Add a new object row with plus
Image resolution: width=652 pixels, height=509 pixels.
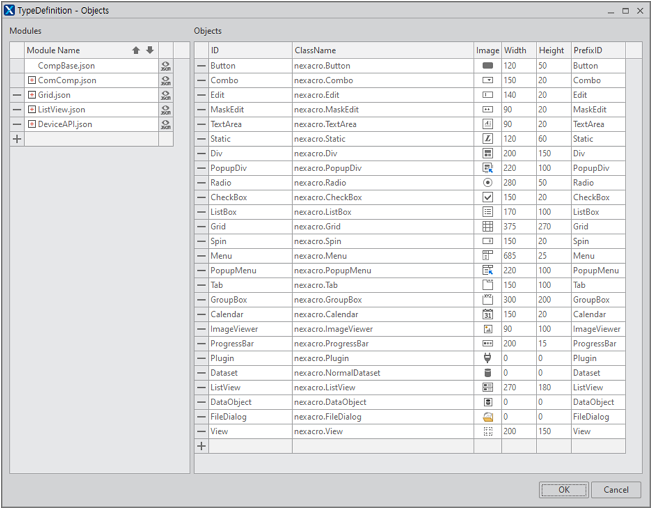coord(201,446)
